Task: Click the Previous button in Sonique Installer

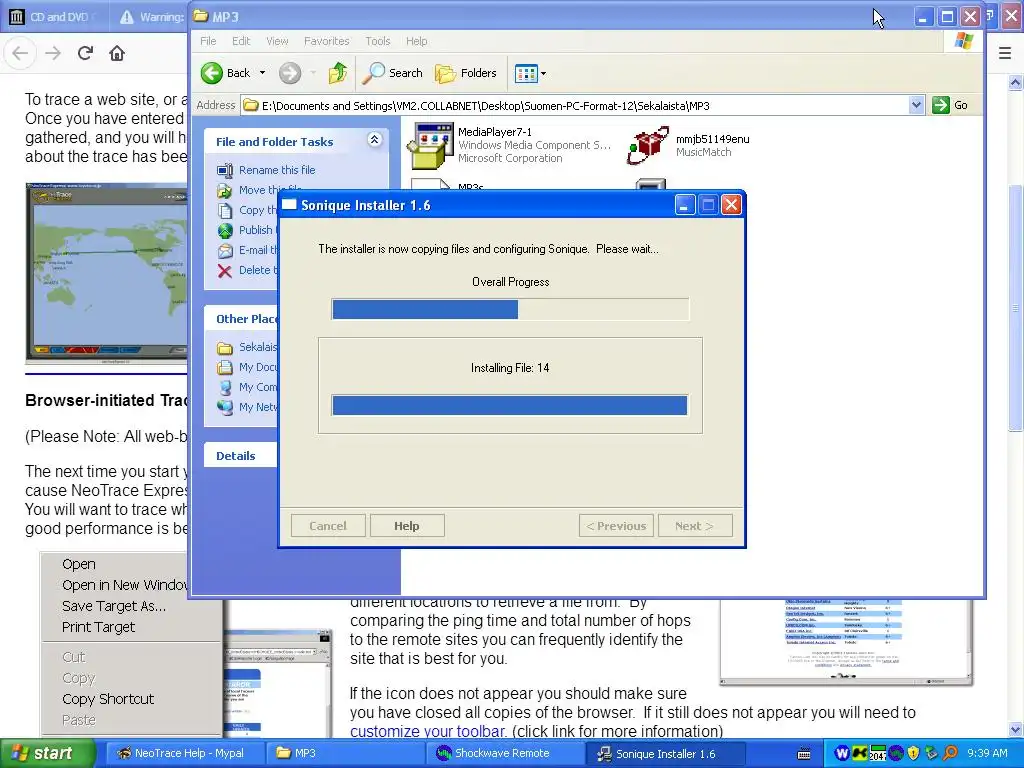Action: point(616,526)
